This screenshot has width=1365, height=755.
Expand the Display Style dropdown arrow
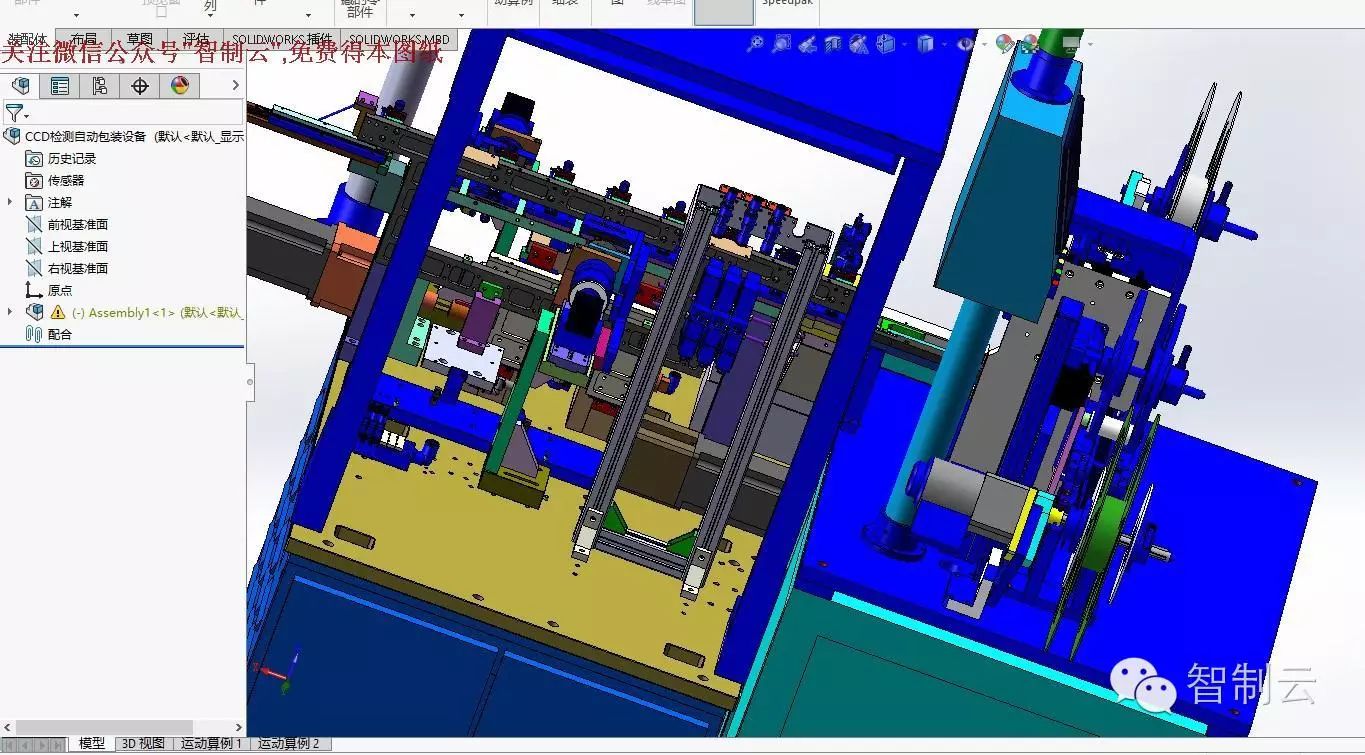click(944, 44)
